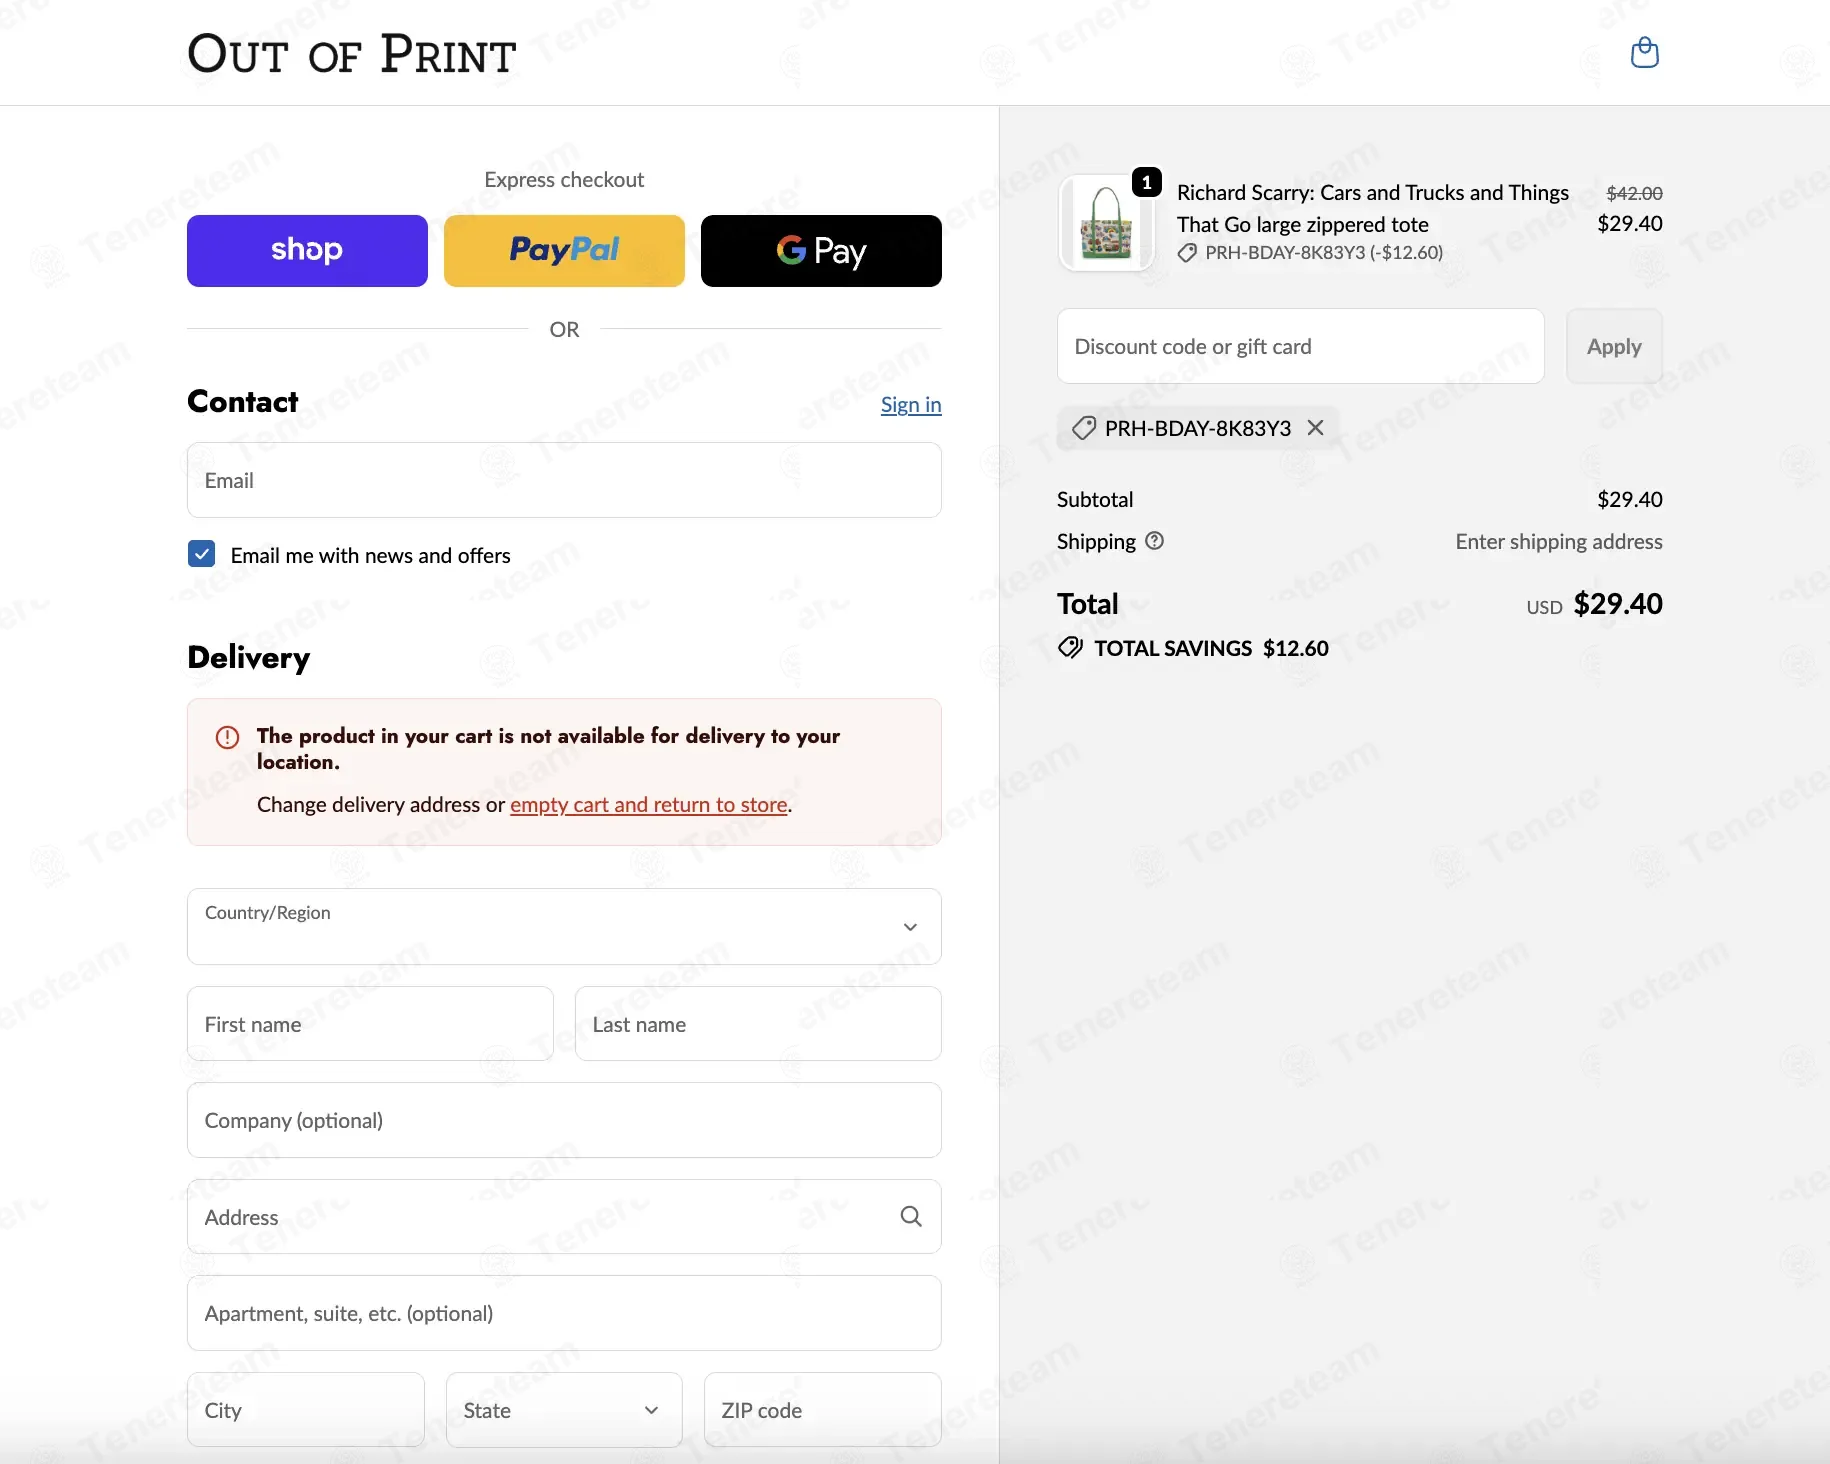
Task: Click empty cart and return to store link
Action: click(649, 805)
